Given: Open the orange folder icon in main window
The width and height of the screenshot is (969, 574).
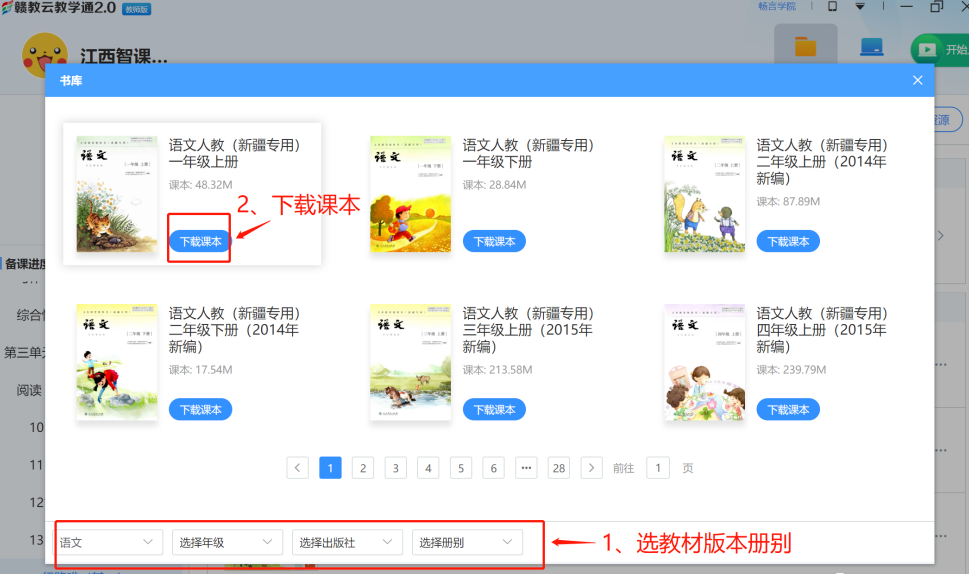Looking at the screenshot, I should [x=805, y=47].
